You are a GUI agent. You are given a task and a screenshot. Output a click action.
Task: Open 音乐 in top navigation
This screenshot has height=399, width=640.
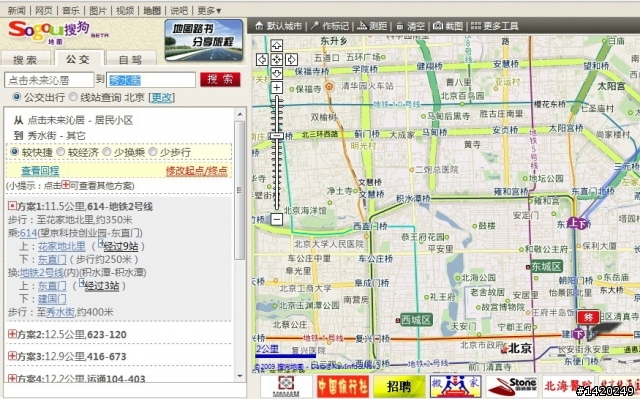(71, 10)
